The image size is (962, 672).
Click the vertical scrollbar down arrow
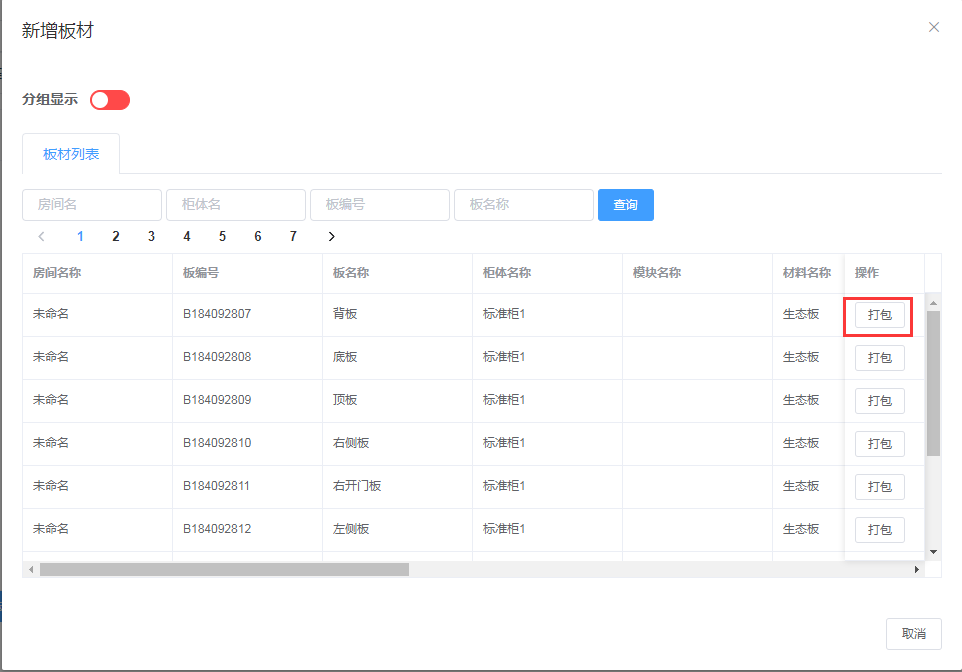point(933,551)
